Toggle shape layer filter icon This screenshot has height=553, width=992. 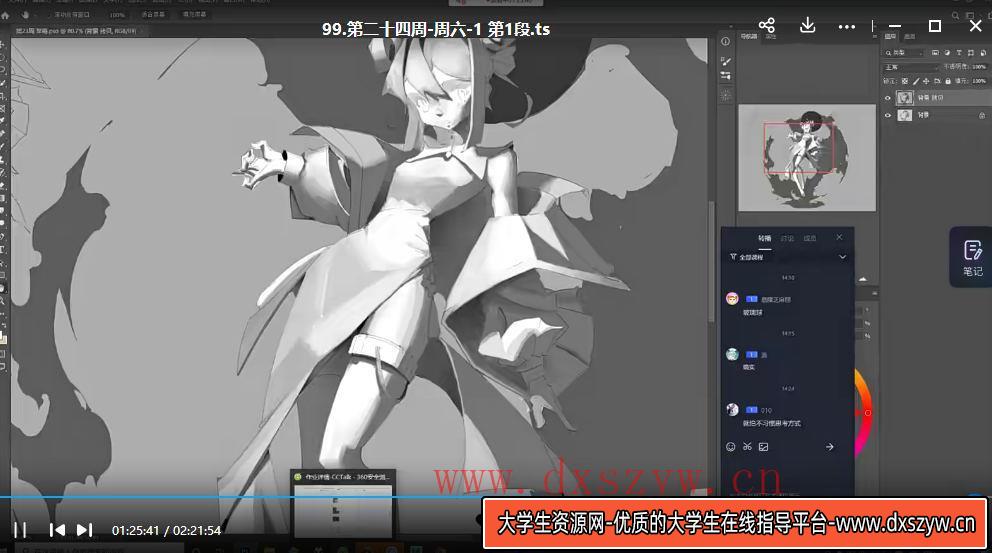(x=970, y=53)
